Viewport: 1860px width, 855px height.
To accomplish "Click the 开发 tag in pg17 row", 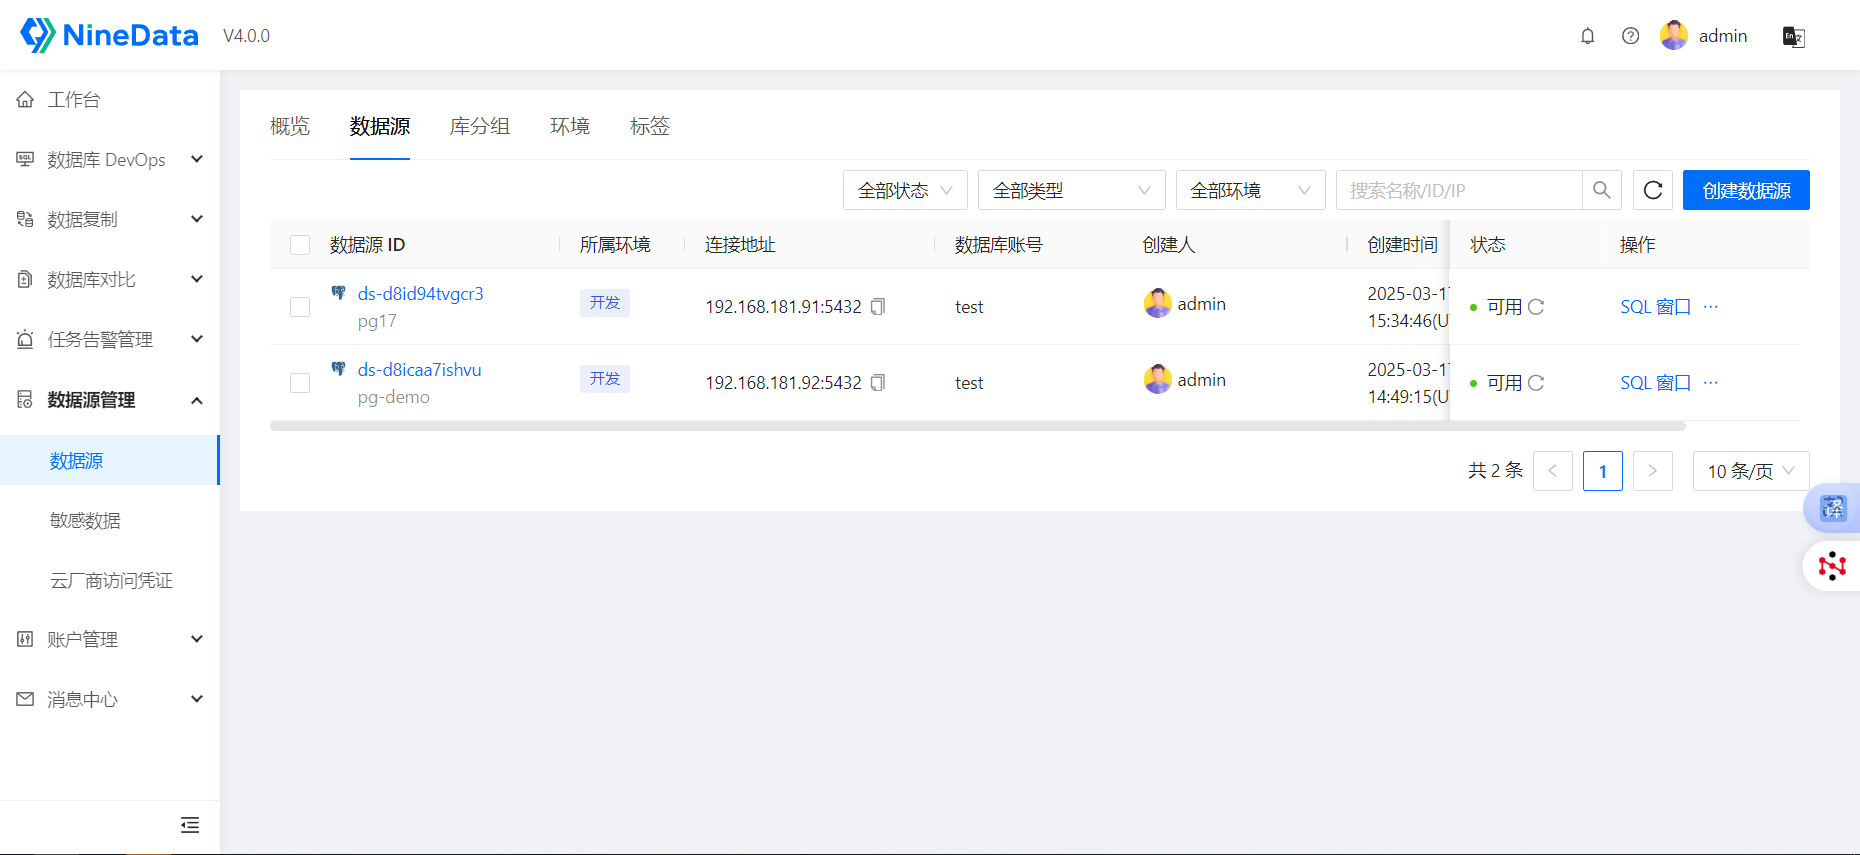I will click(x=605, y=302).
